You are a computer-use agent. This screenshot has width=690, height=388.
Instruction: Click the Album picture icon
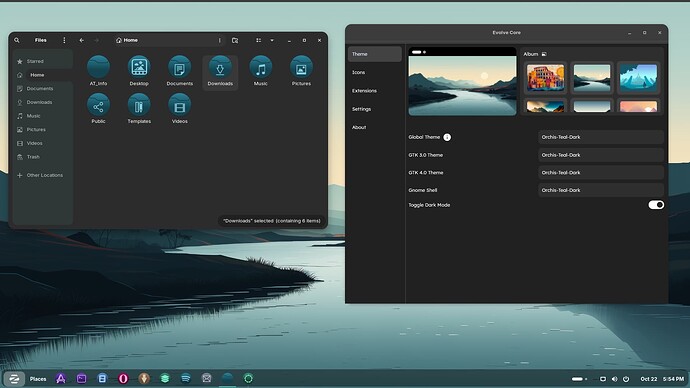coord(544,54)
